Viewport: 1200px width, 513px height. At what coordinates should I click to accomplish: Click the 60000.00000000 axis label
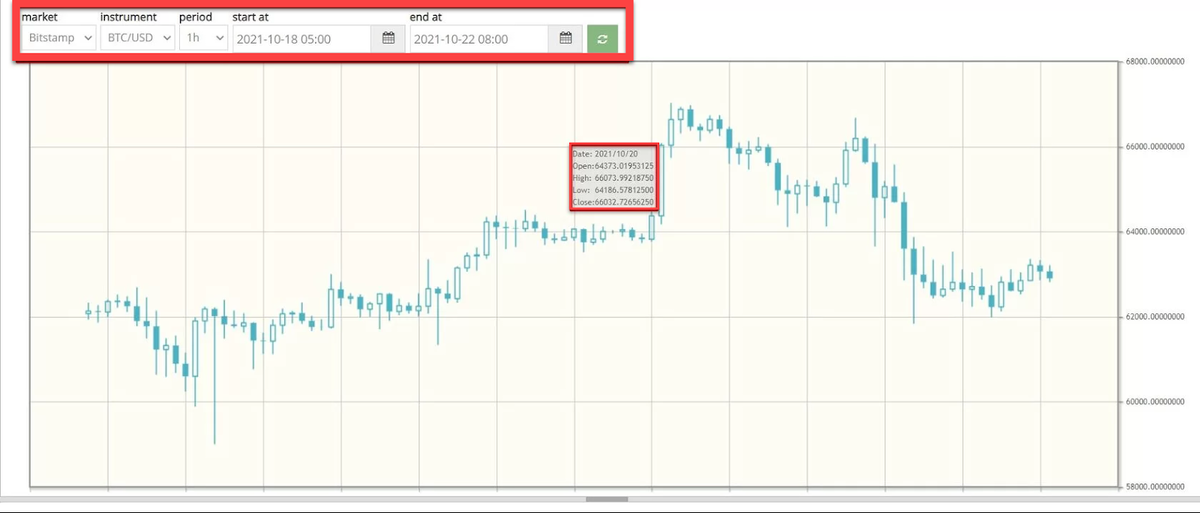click(x=1155, y=402)
